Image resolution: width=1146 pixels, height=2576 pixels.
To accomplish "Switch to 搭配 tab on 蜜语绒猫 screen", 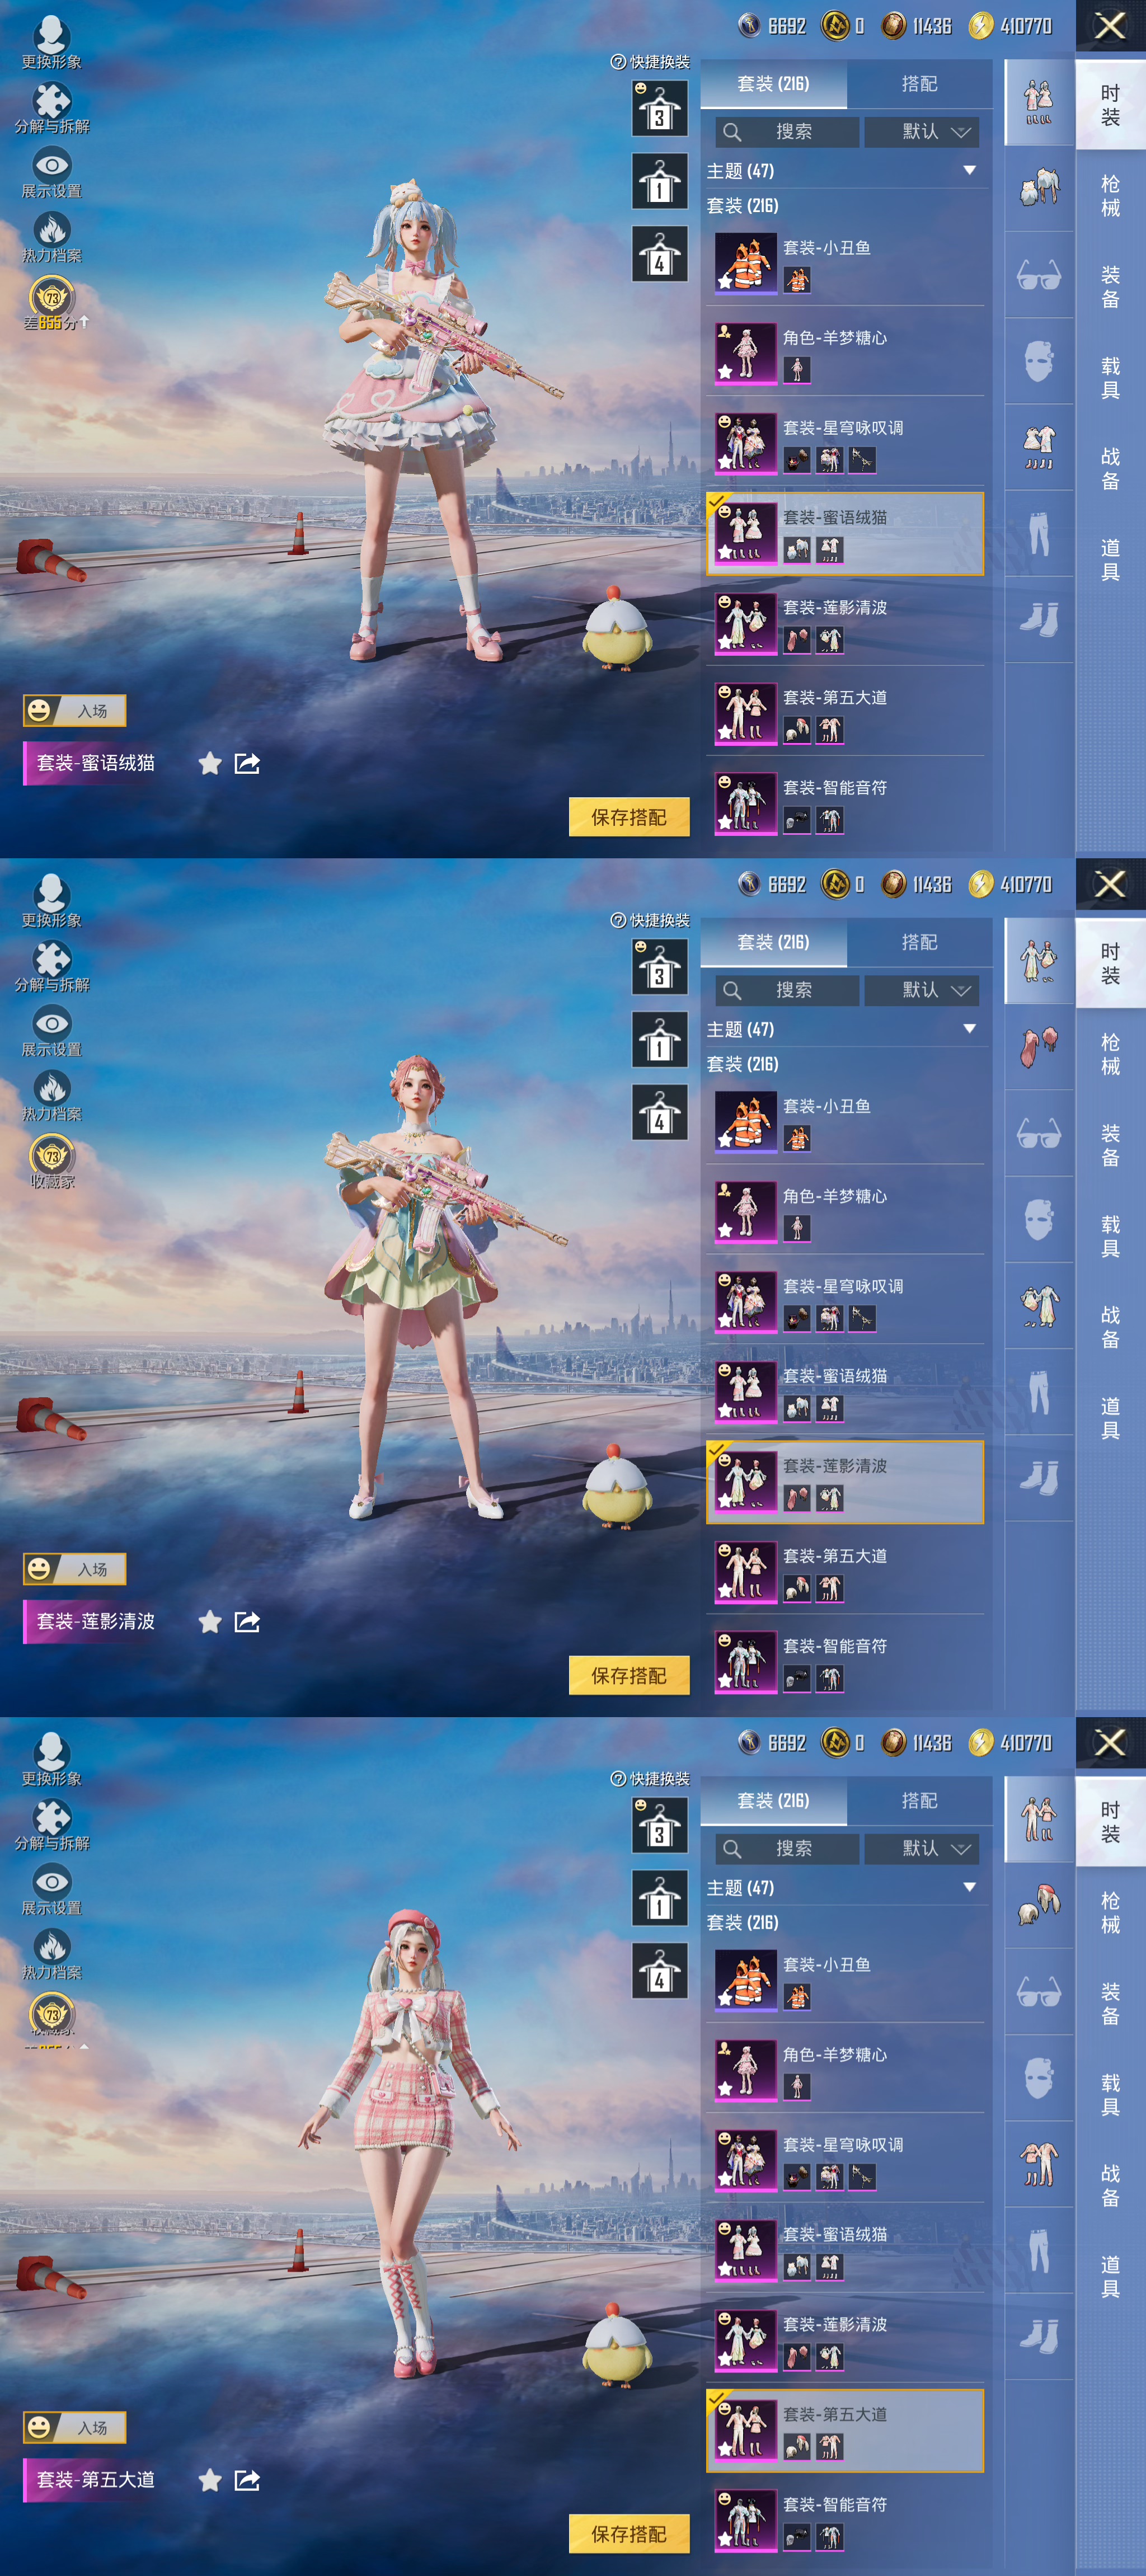I will [x=919, y=84].
